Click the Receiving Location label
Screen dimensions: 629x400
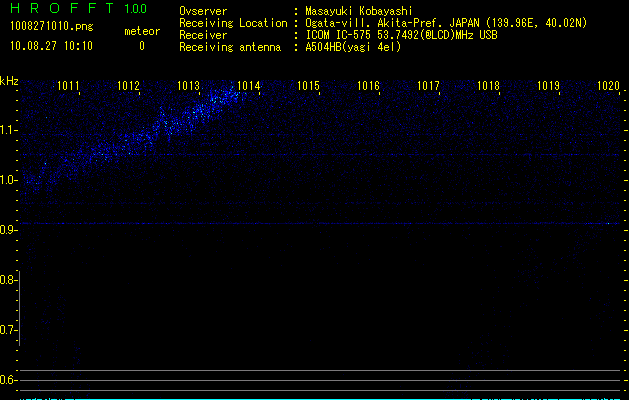tap(233, 23)
